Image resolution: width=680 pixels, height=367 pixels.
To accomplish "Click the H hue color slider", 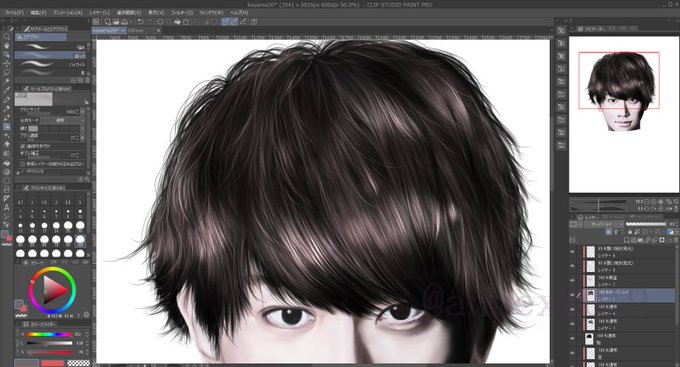I will coord(49,335).
